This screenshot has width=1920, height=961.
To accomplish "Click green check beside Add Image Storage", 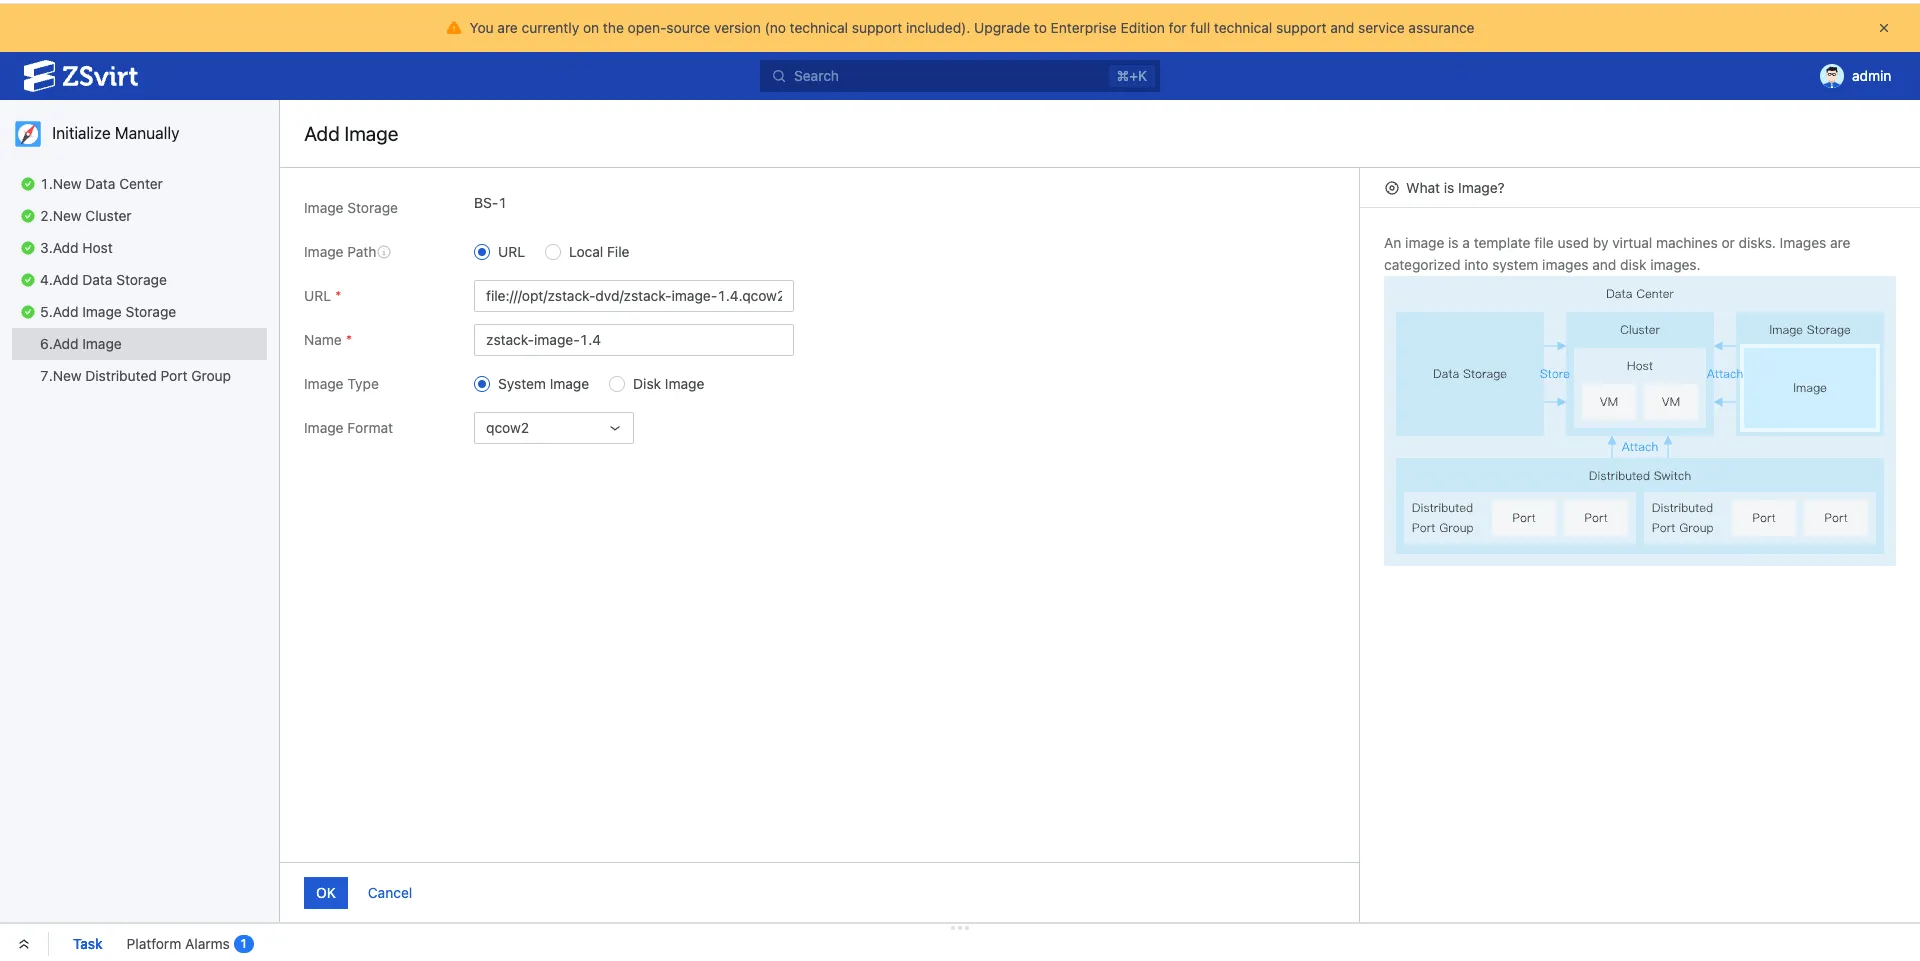I will pyautogui.click(x=28, y=312).
